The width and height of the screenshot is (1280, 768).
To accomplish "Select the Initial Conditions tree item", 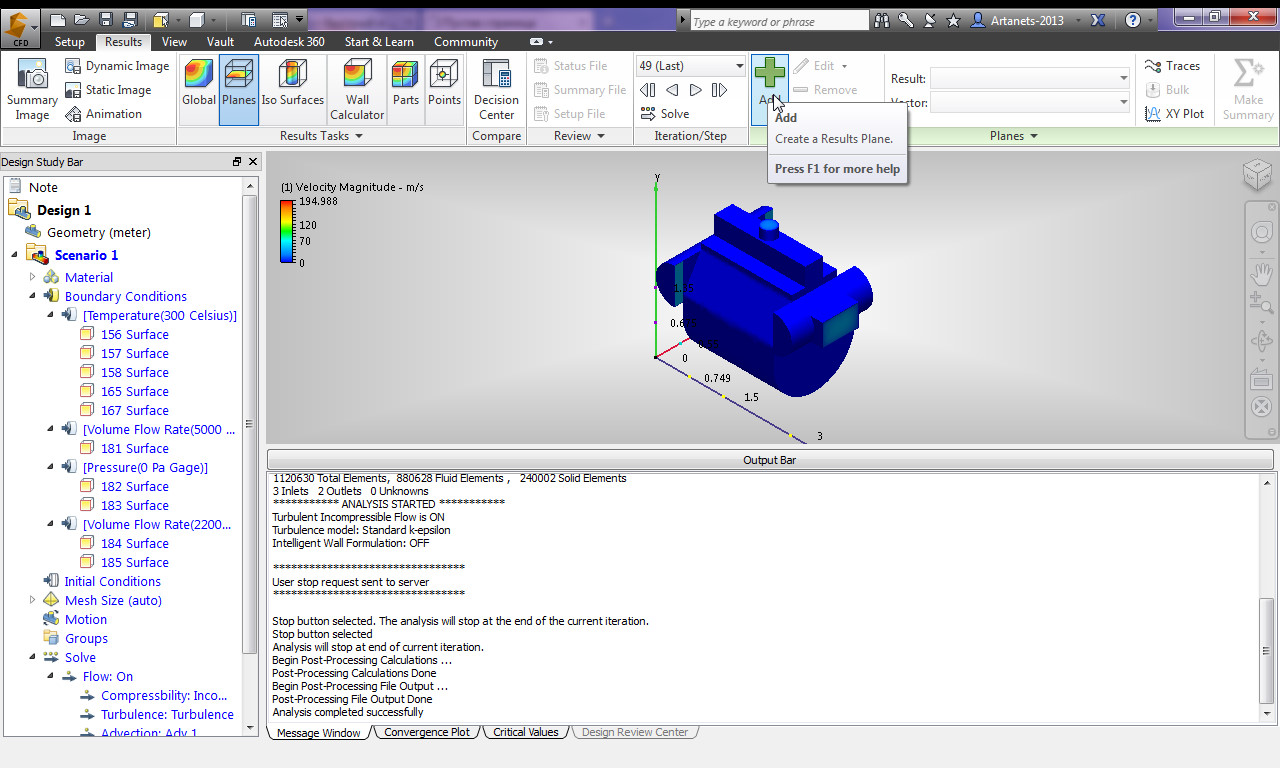I will (x=112, y=582).
